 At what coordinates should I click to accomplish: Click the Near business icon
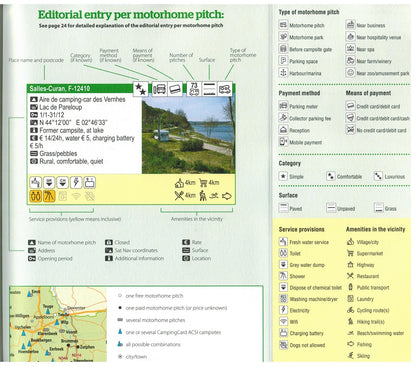pyautogui.click(x=350, y=25)
